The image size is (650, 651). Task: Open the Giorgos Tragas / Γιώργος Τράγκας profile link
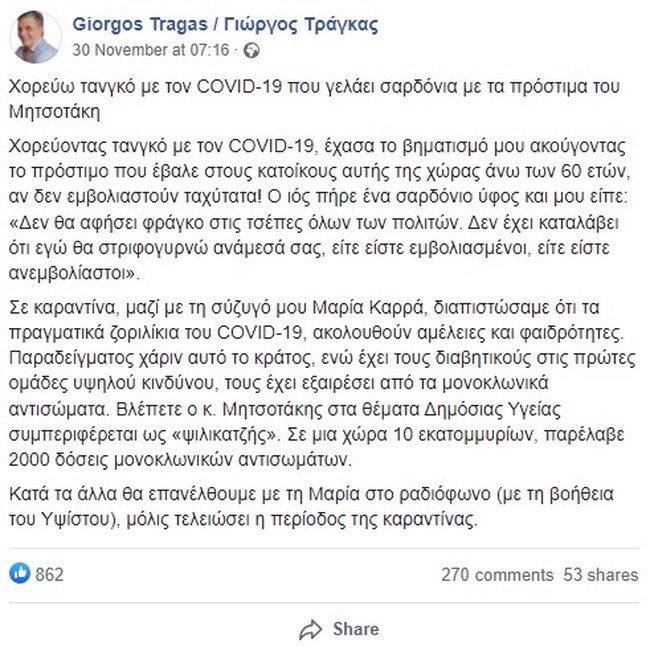coord(226,24)
